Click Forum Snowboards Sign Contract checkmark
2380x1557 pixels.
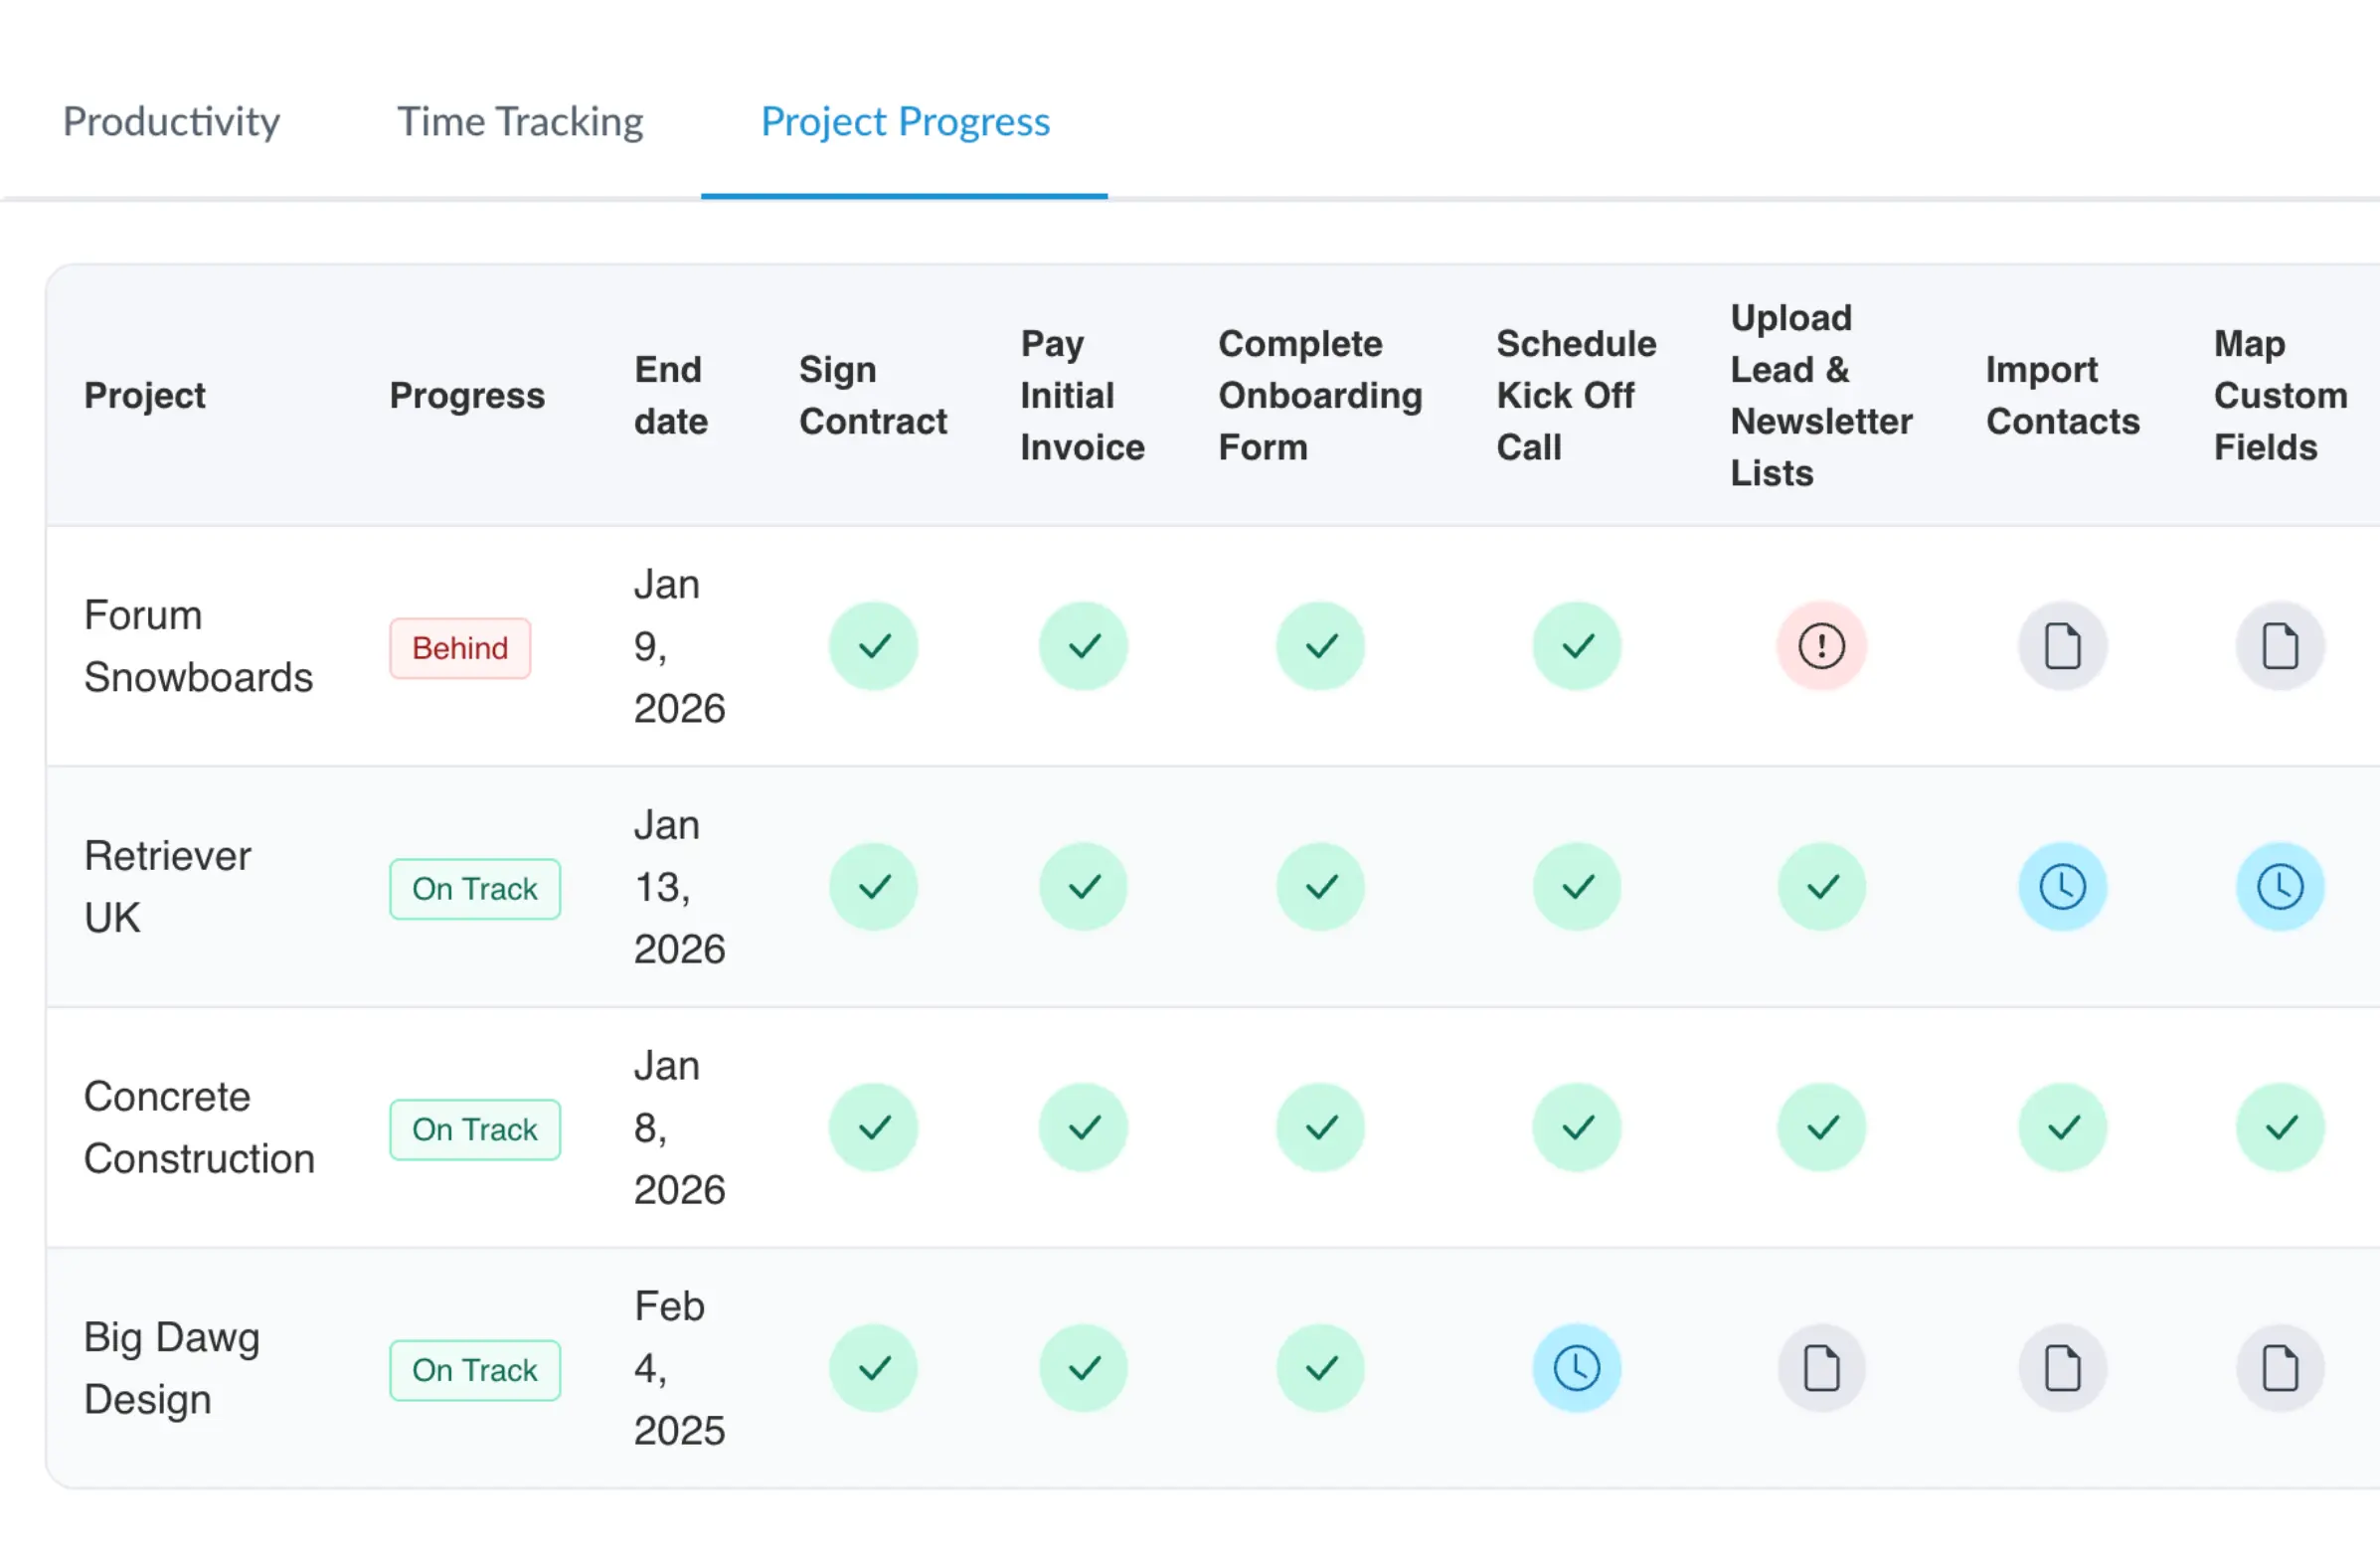(873, 646)
